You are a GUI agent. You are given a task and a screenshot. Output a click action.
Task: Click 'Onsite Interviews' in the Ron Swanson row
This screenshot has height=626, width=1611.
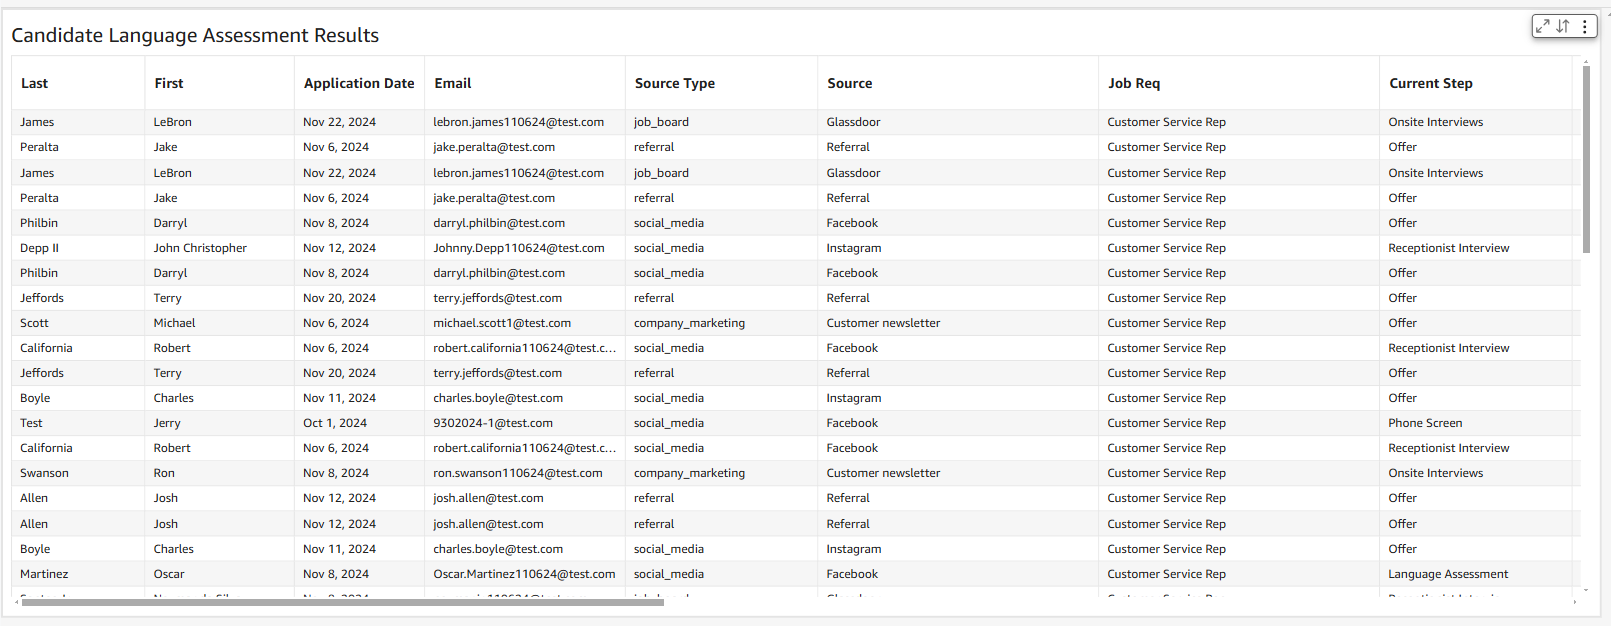point(1436,473)
